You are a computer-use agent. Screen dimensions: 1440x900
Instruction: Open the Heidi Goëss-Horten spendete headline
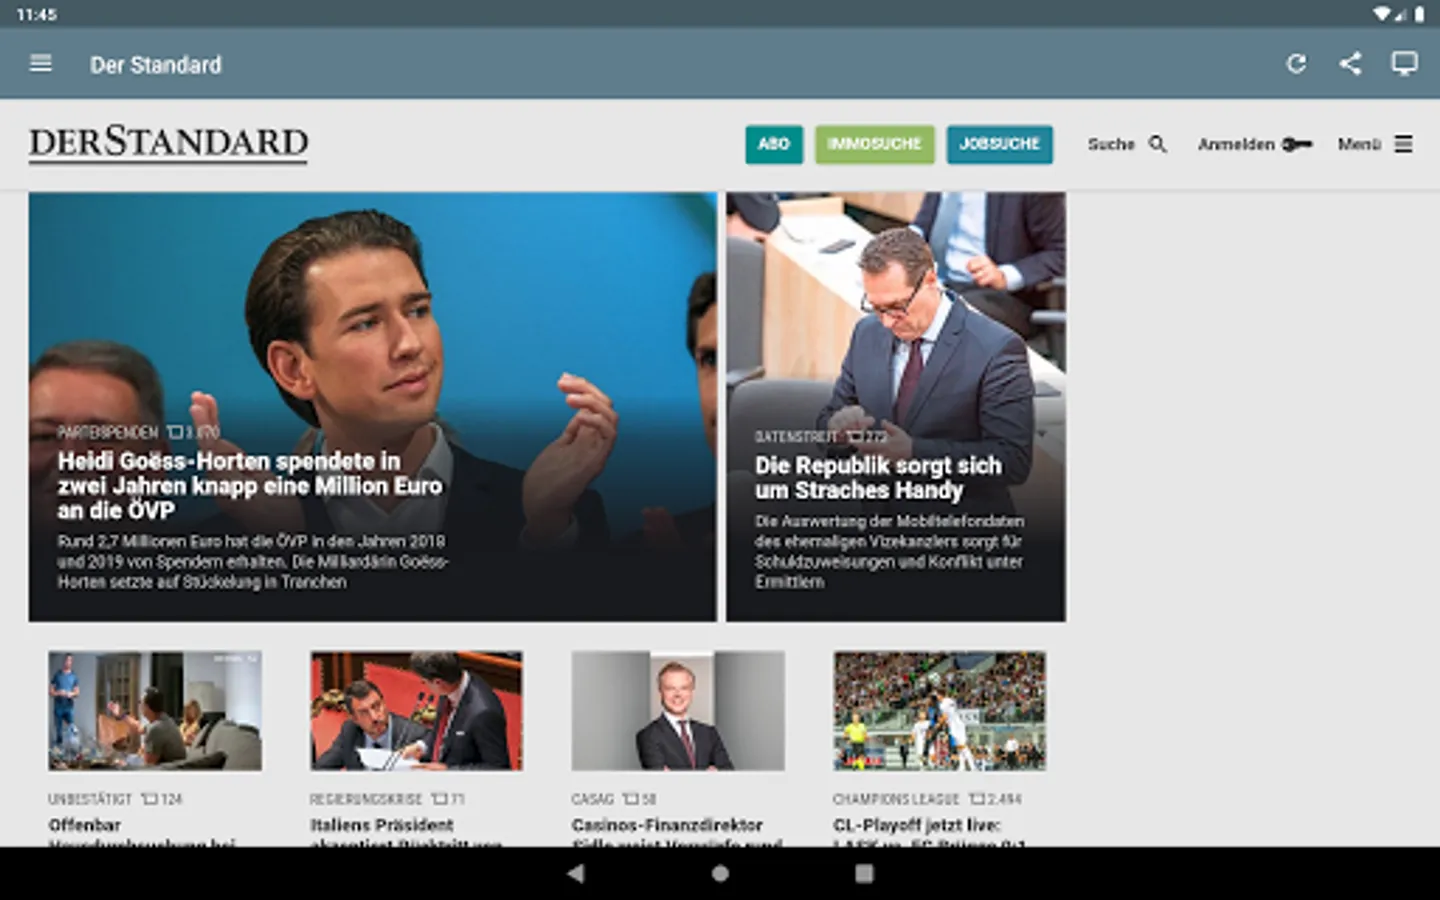249,486
